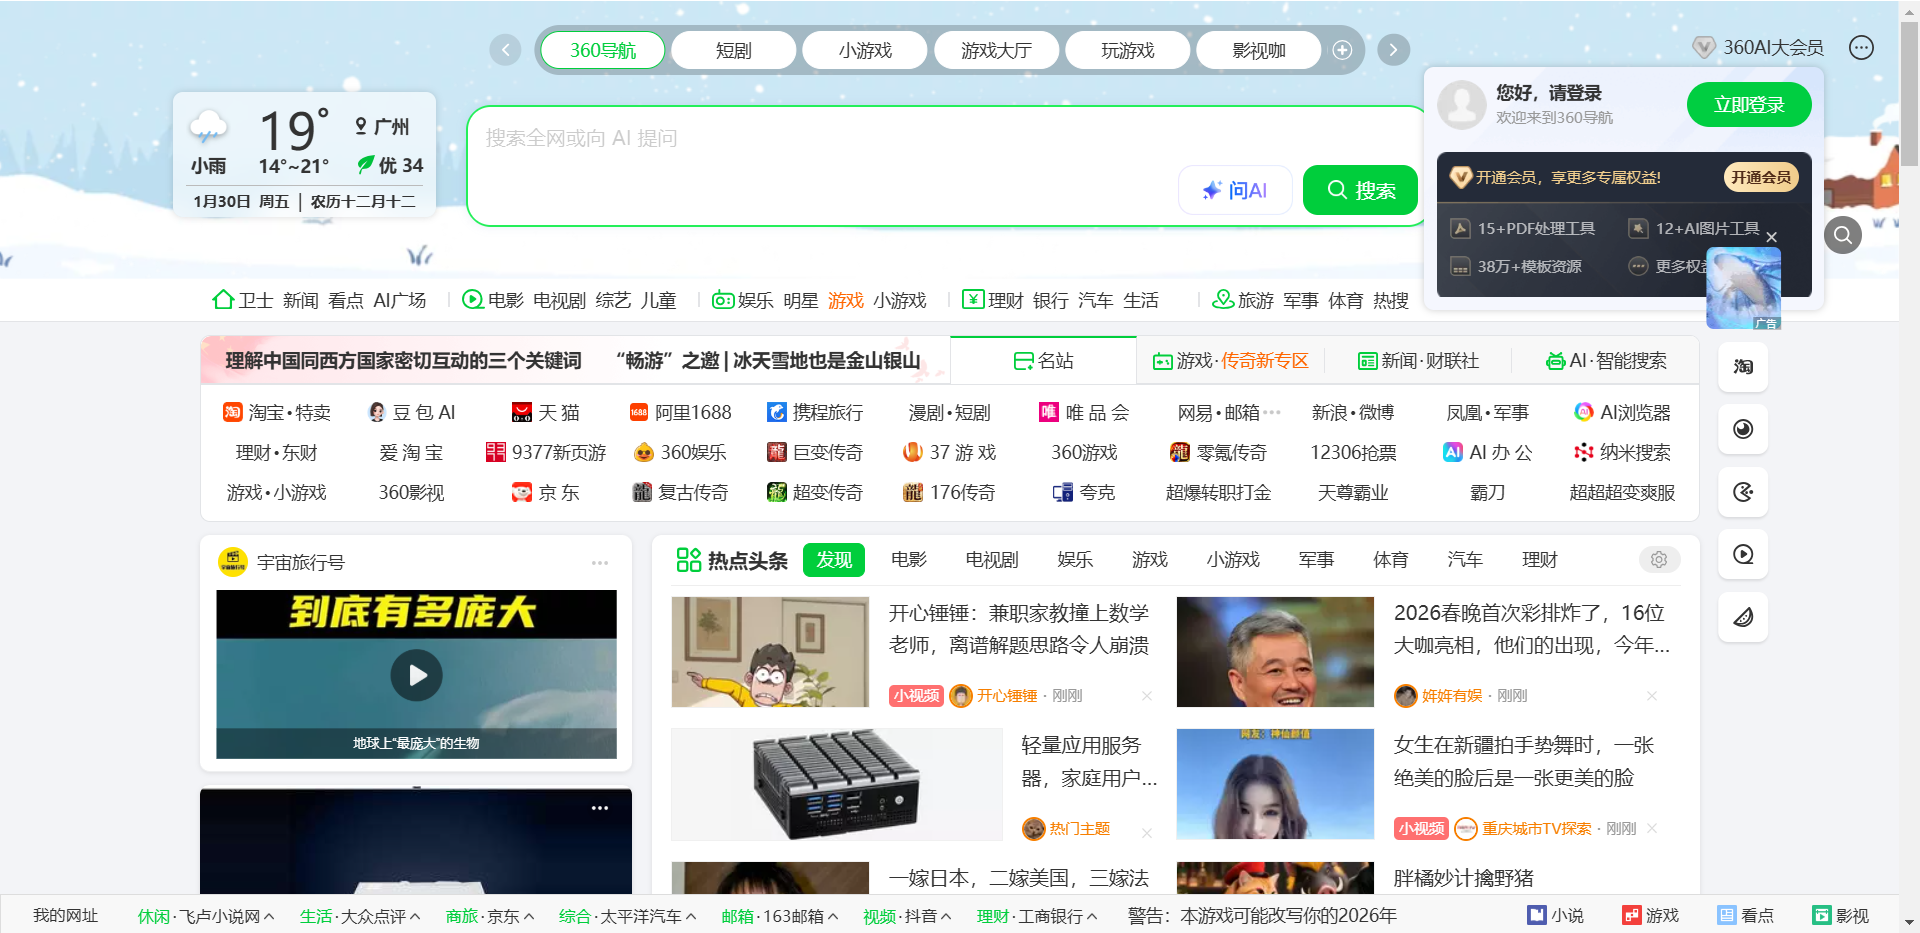The image size is (1920, 933).
Task: Click the right arrow to scroll navigation tabs
Action: click(1392, 49)
